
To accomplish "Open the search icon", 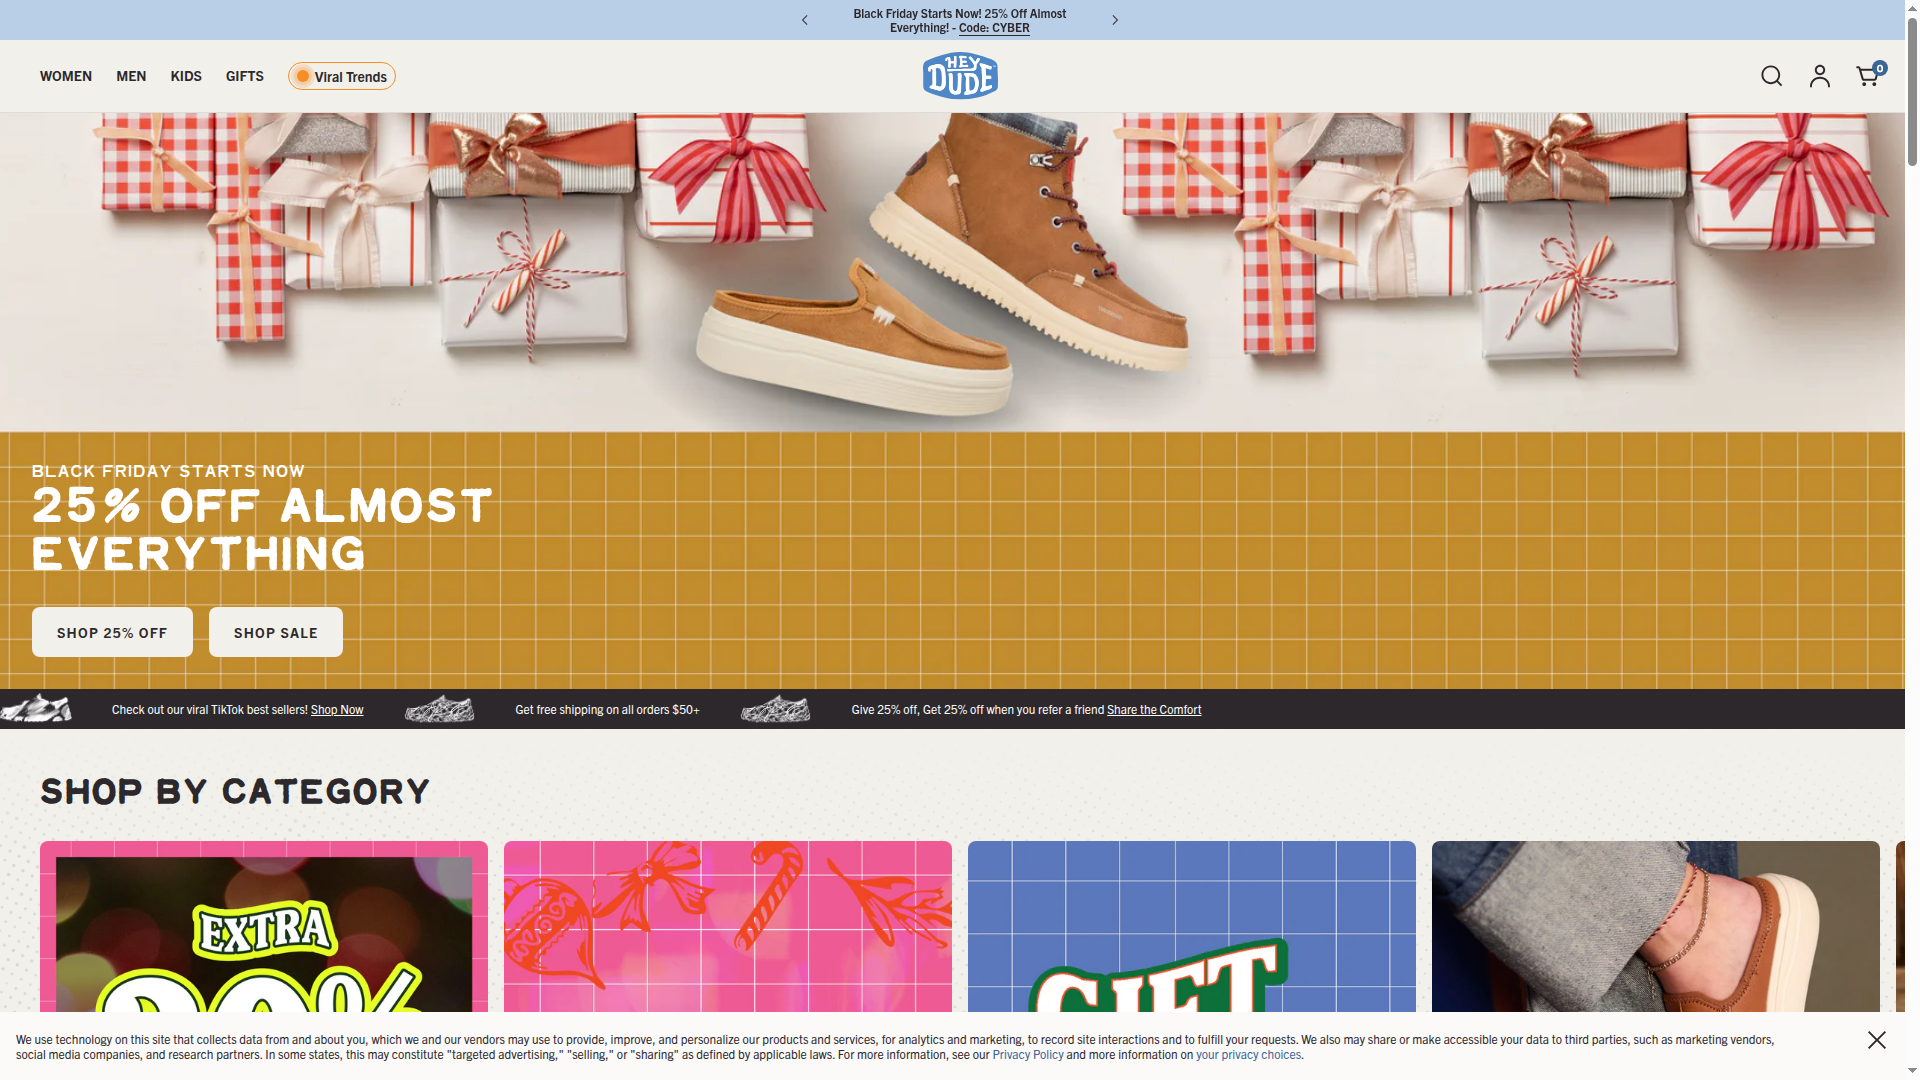I will click(x=1771, y=76).
